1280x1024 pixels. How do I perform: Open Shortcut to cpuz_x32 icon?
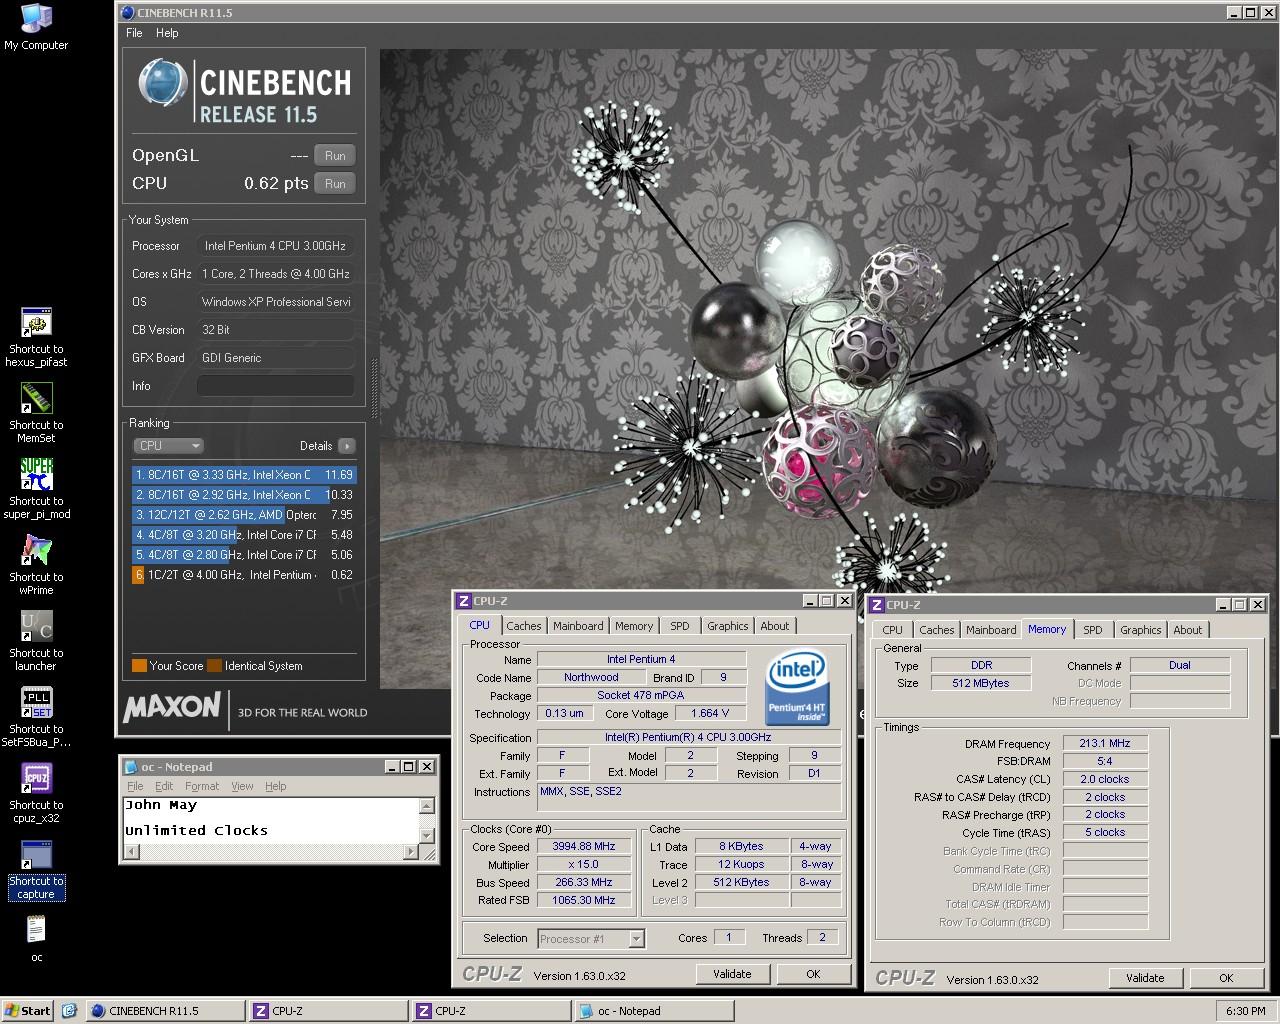tap(36, 793)
